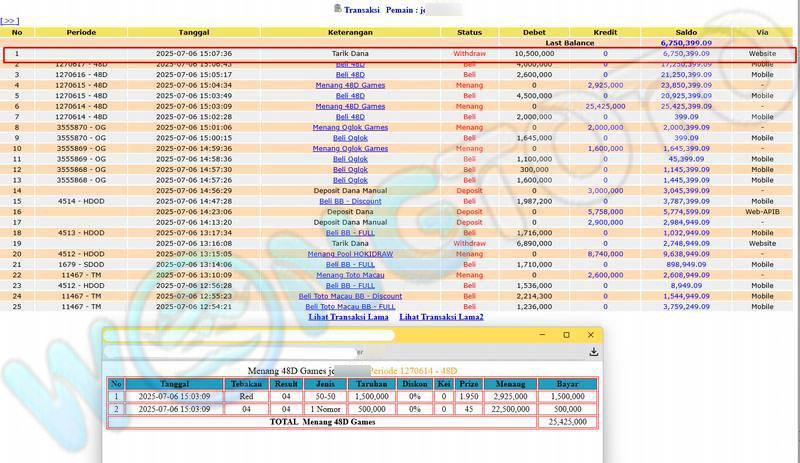Open Lihat Transaksi Lama2 link

pos(441,317)
